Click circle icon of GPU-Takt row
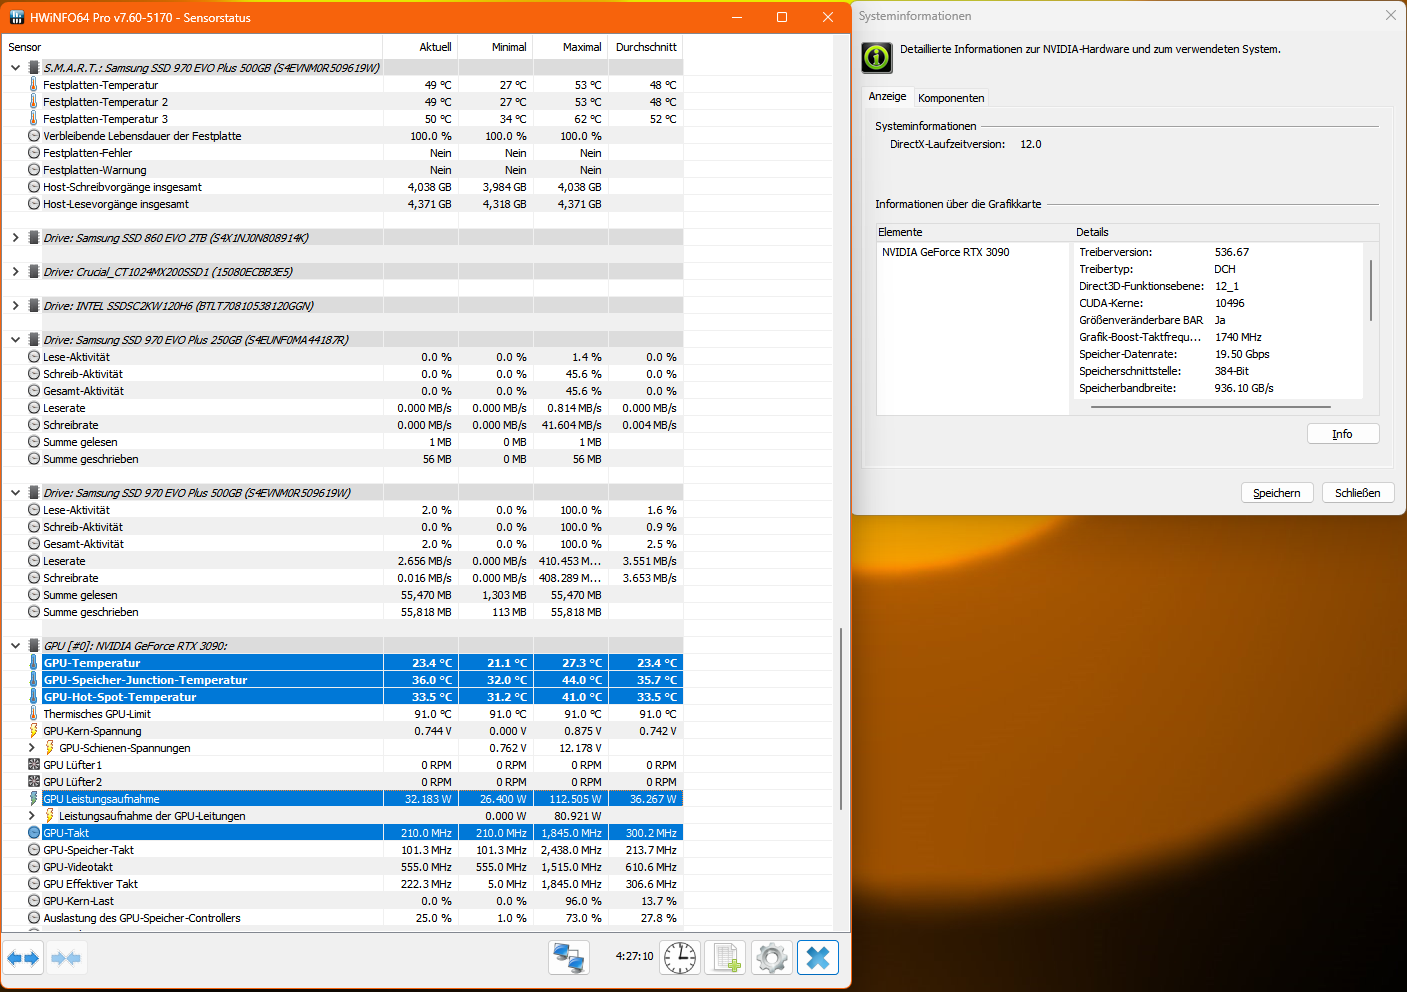This screenshot has height=992, width=1407. pyautogui.click(x=34, y=833)
